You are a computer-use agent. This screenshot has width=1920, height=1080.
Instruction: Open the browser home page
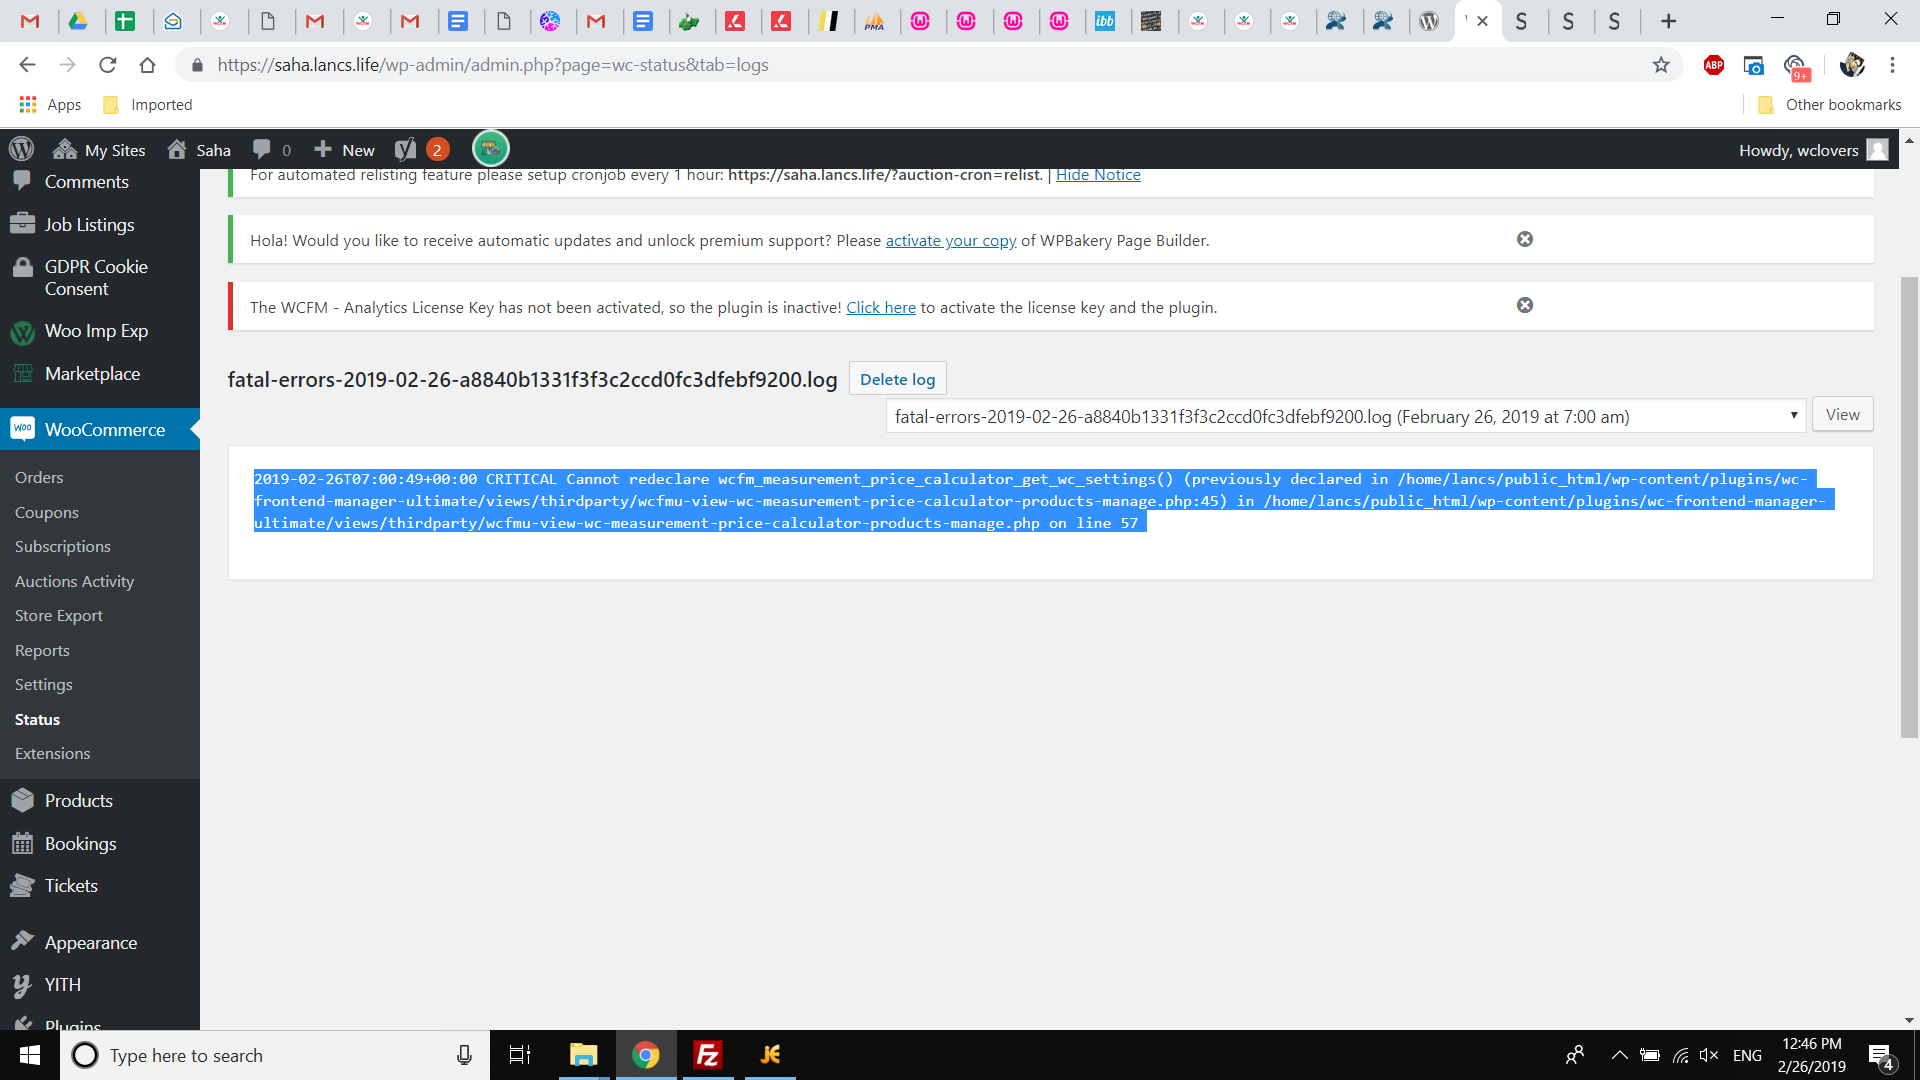[x=147, y=65]
